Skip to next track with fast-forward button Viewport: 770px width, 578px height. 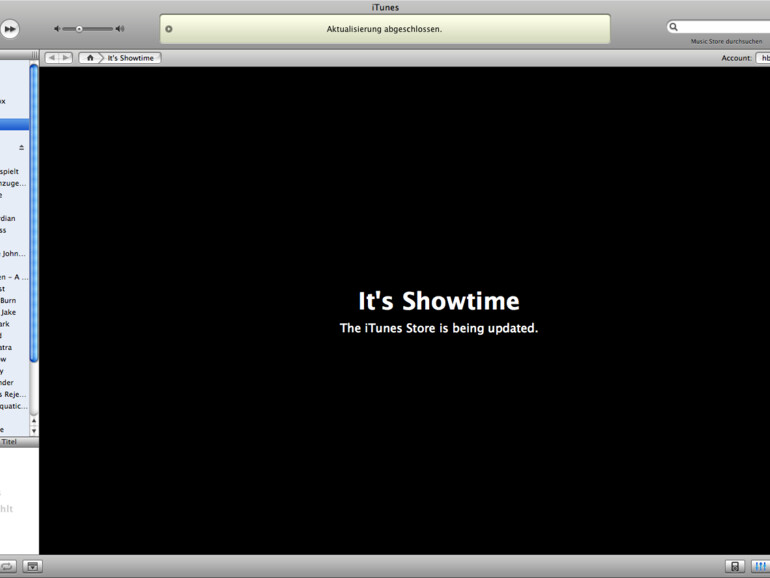(9, 29)
